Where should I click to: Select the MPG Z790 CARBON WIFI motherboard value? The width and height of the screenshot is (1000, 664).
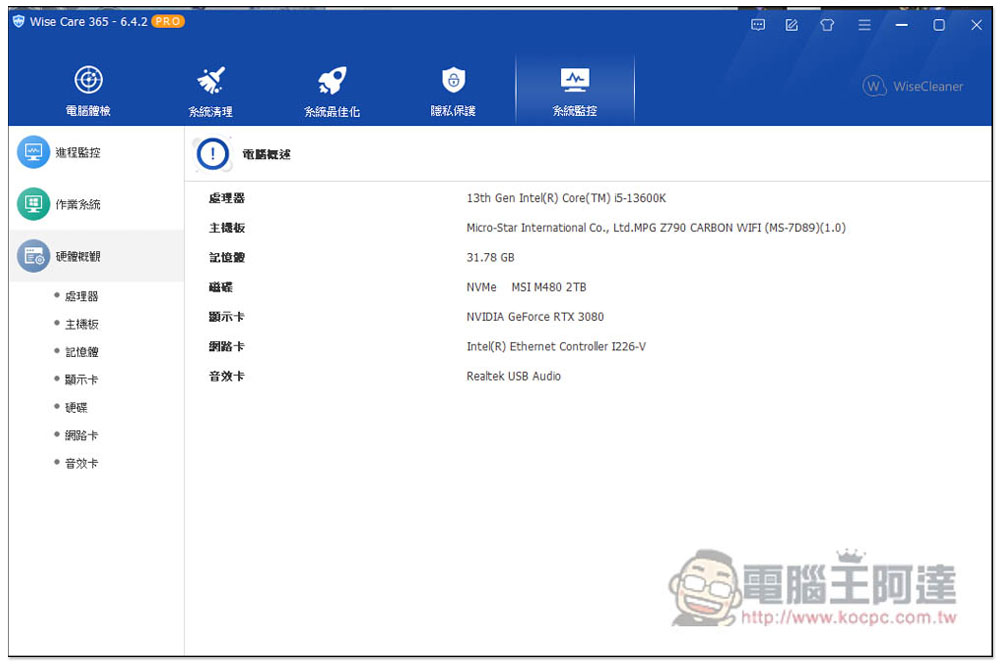click(x=656, y=228)
